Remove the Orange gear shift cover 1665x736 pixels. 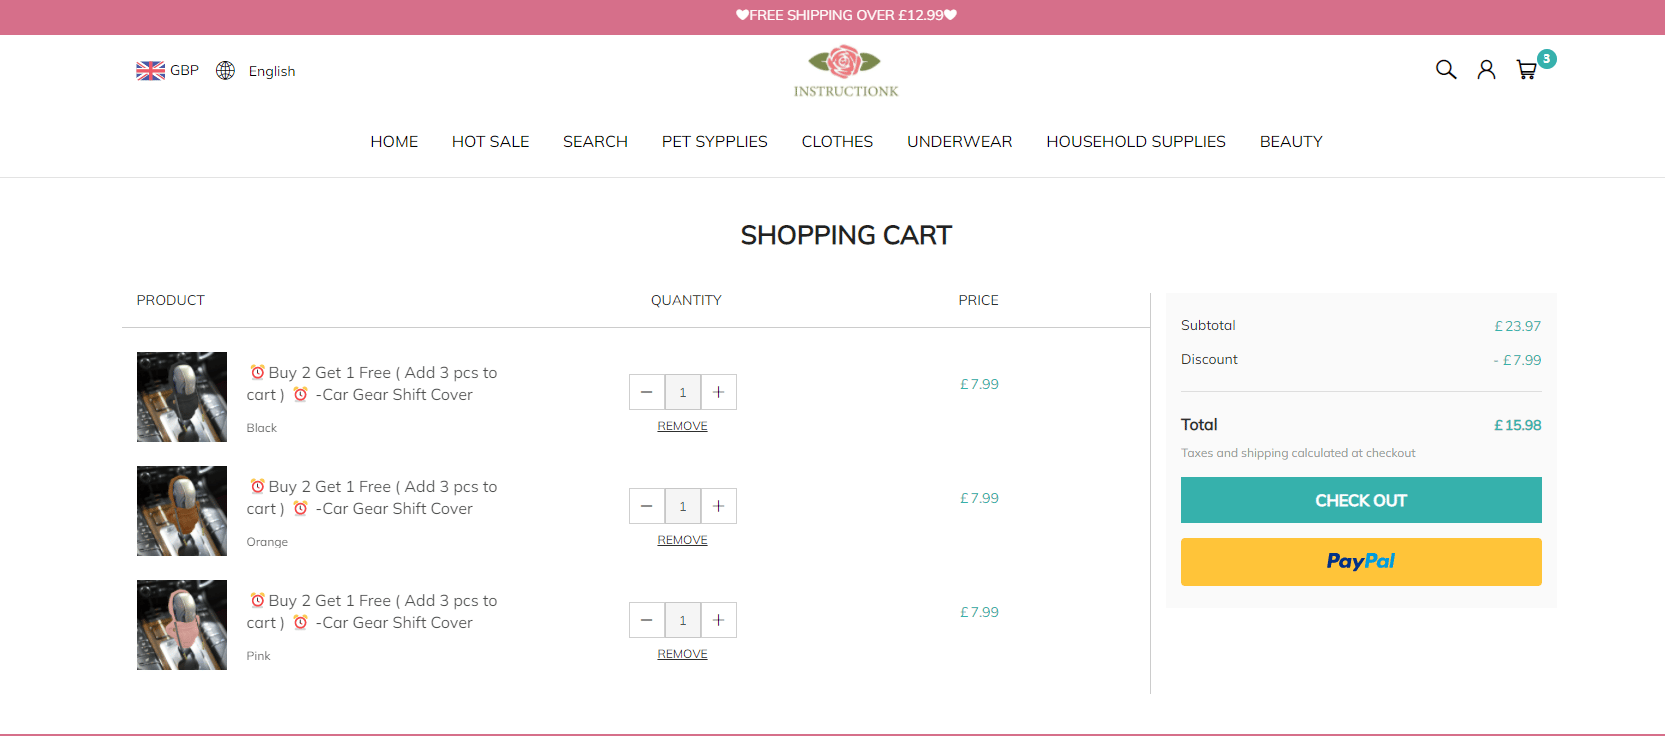[x=682, y=540]
